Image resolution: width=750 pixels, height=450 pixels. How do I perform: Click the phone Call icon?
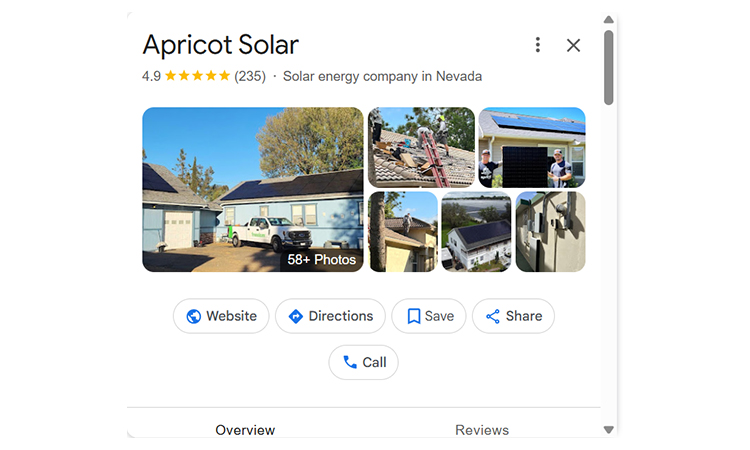point(350,362)
